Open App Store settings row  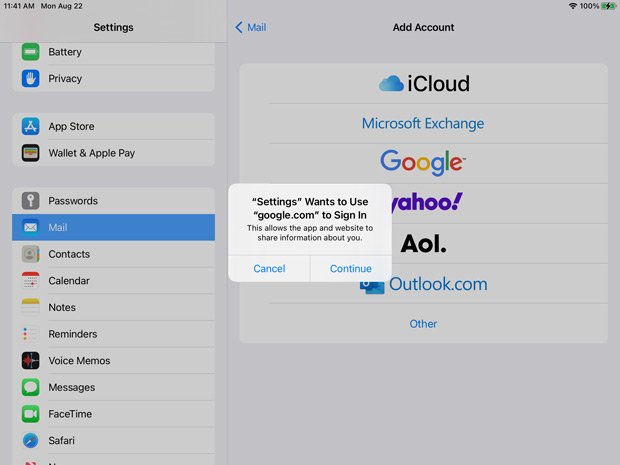(x=113, y=126)
